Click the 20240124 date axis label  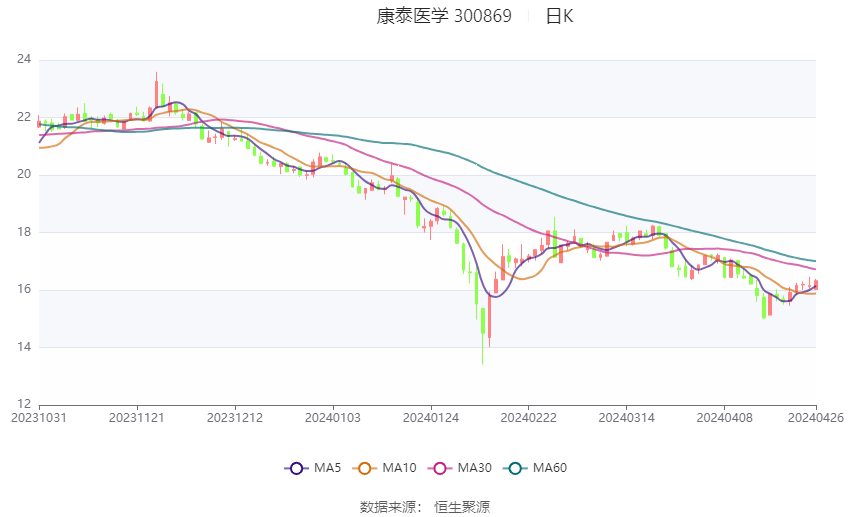click(x=431, y=418)
